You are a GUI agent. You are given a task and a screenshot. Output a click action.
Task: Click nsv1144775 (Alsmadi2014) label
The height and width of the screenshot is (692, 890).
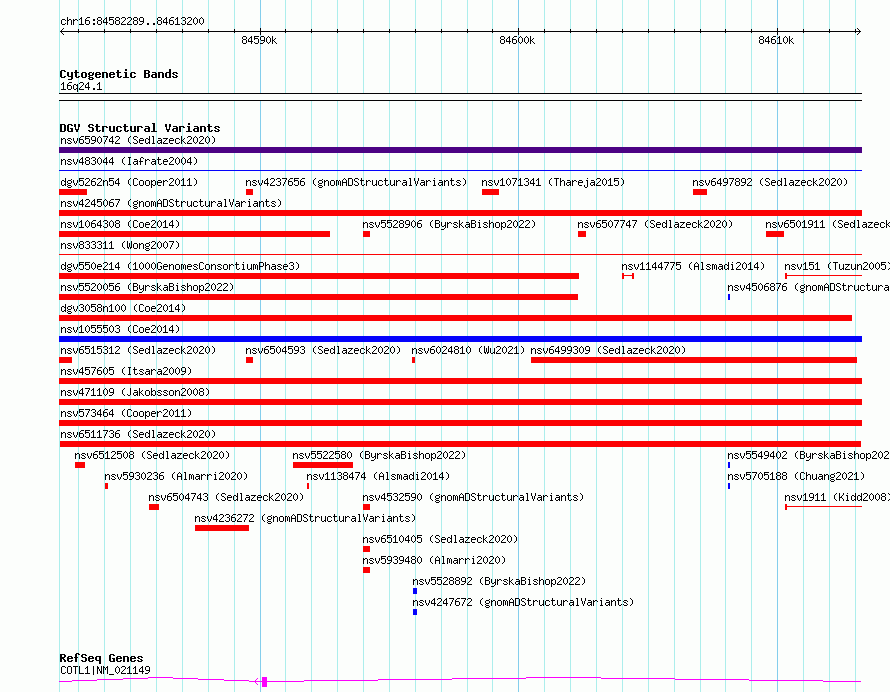693,266
